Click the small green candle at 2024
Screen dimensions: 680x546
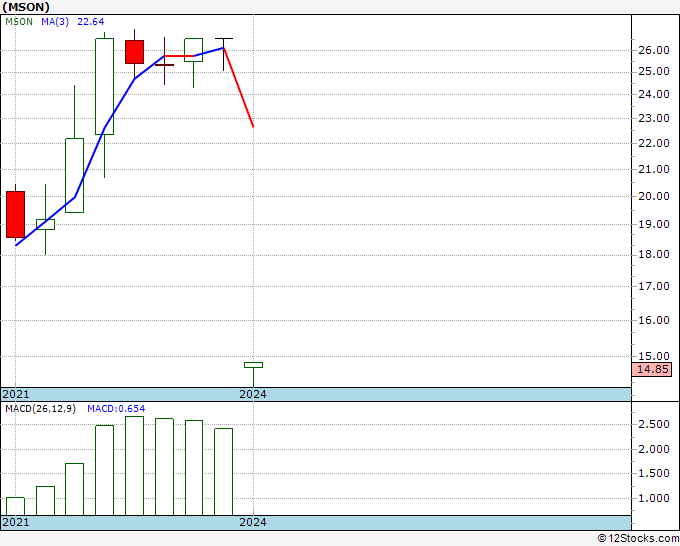253,365
